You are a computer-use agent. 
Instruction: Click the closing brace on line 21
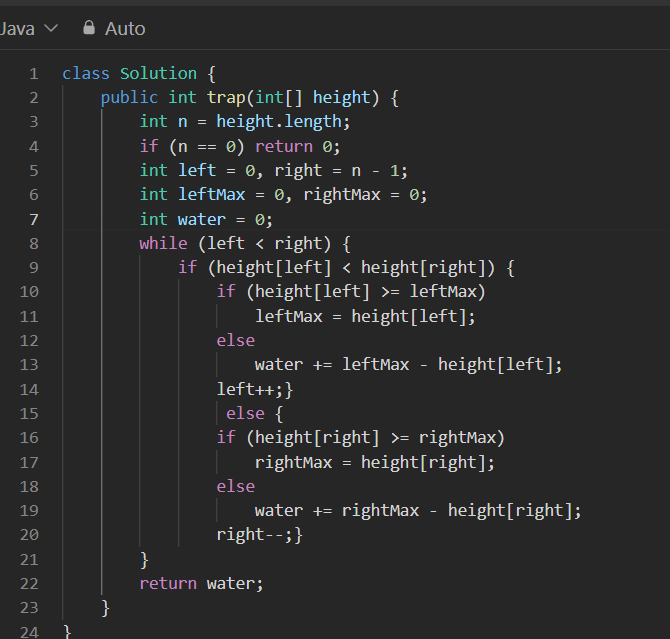144,559
